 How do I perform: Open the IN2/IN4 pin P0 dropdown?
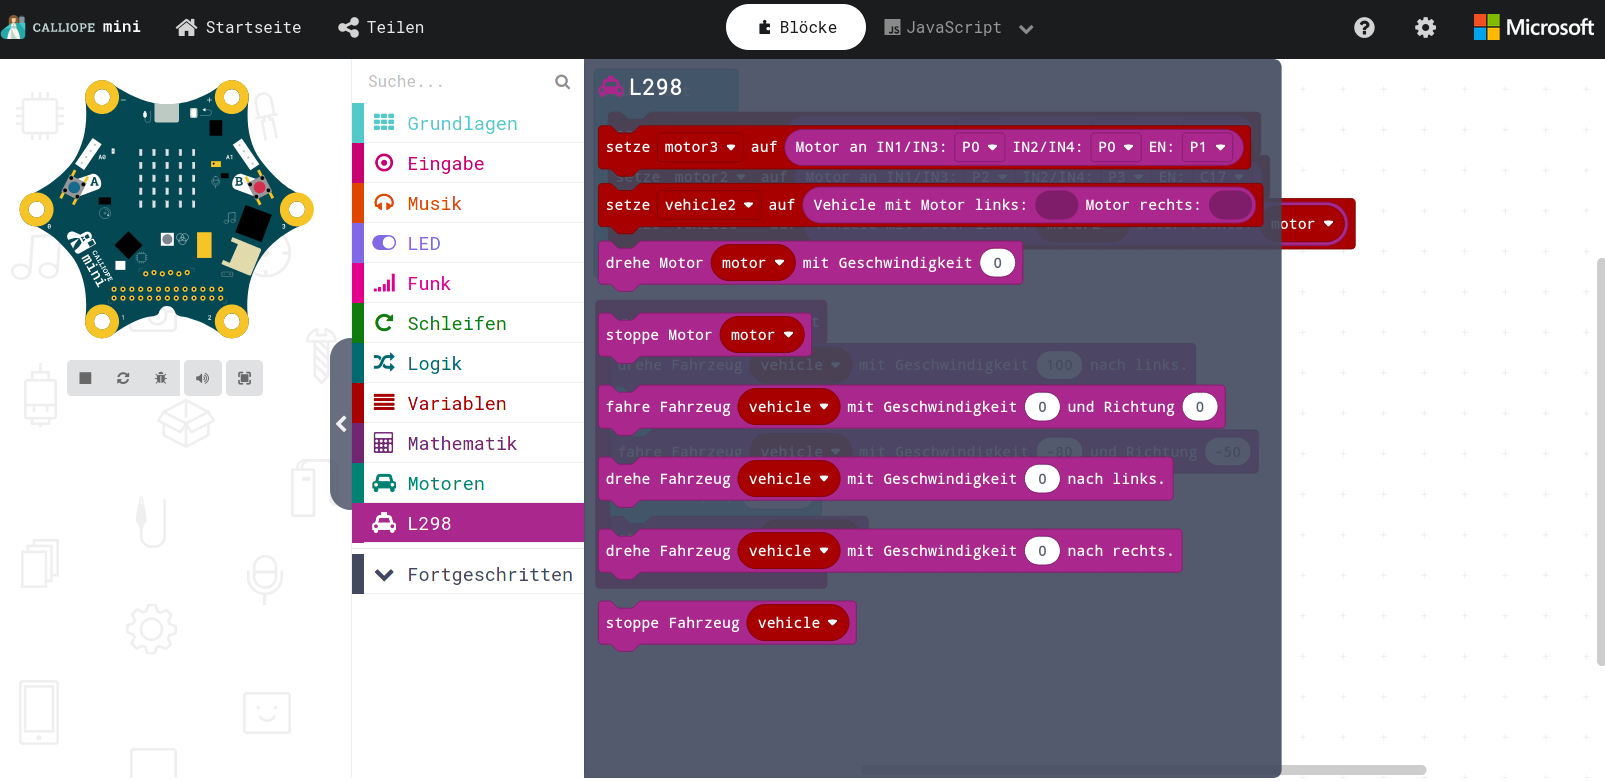coord(1116,147)
